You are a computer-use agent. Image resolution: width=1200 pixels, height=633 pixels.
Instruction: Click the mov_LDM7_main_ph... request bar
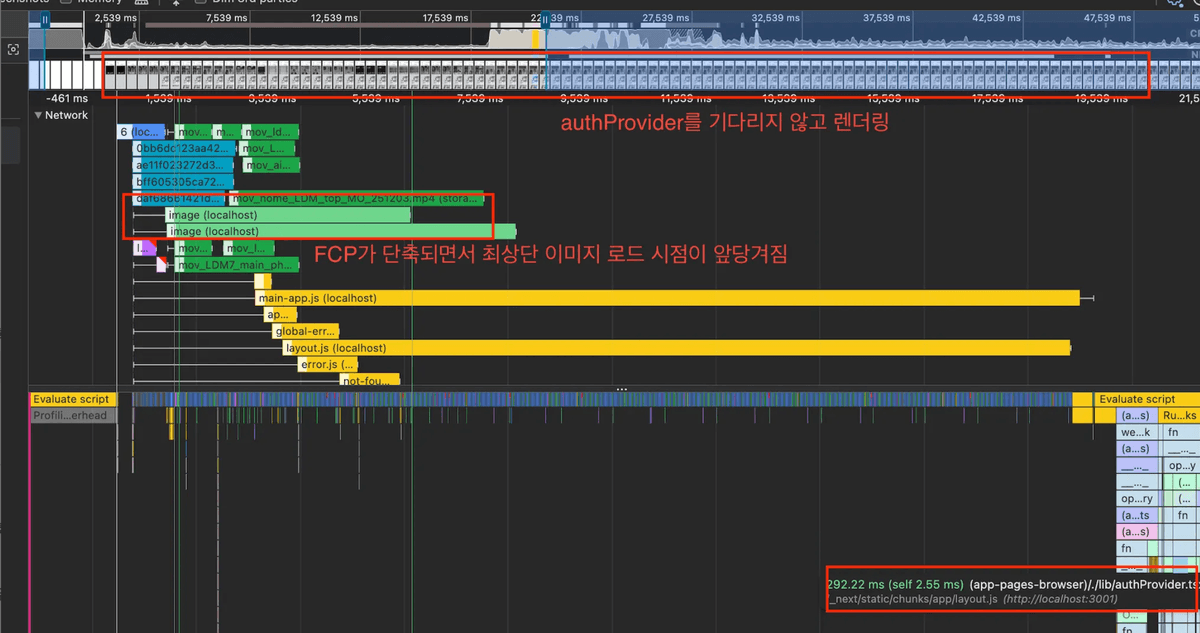click(x=236, y=265)
